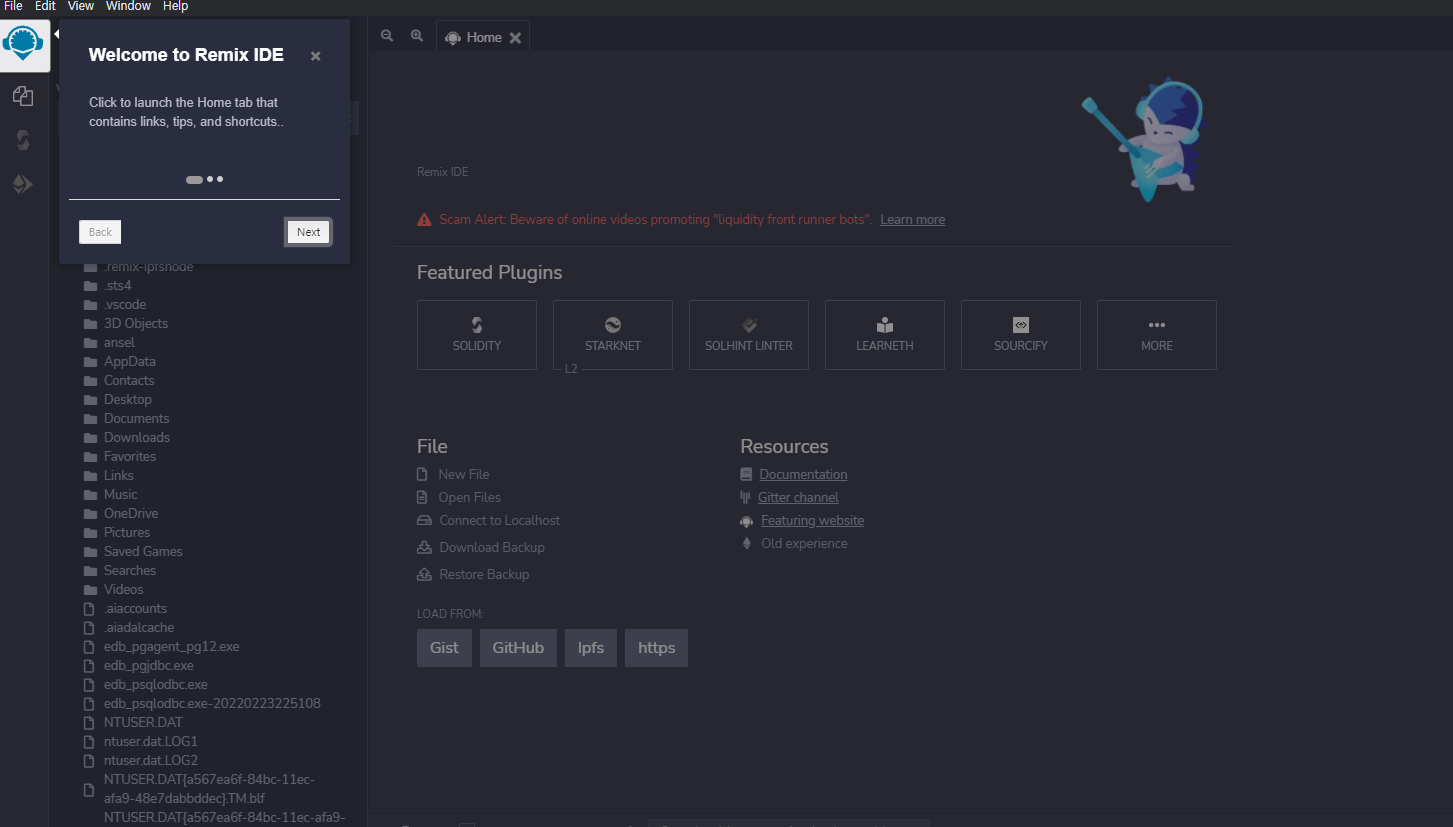Load from https button
This screenshot has height=827, width=1453.
(656, 648)
